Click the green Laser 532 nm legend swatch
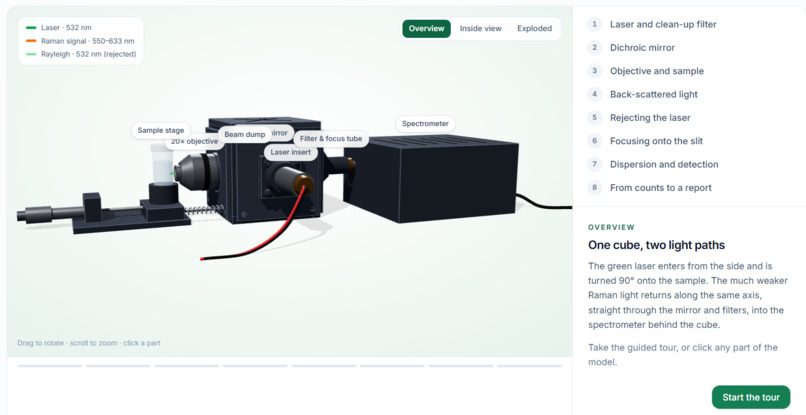The image size is (806, 415). click(x=31, y=28)
